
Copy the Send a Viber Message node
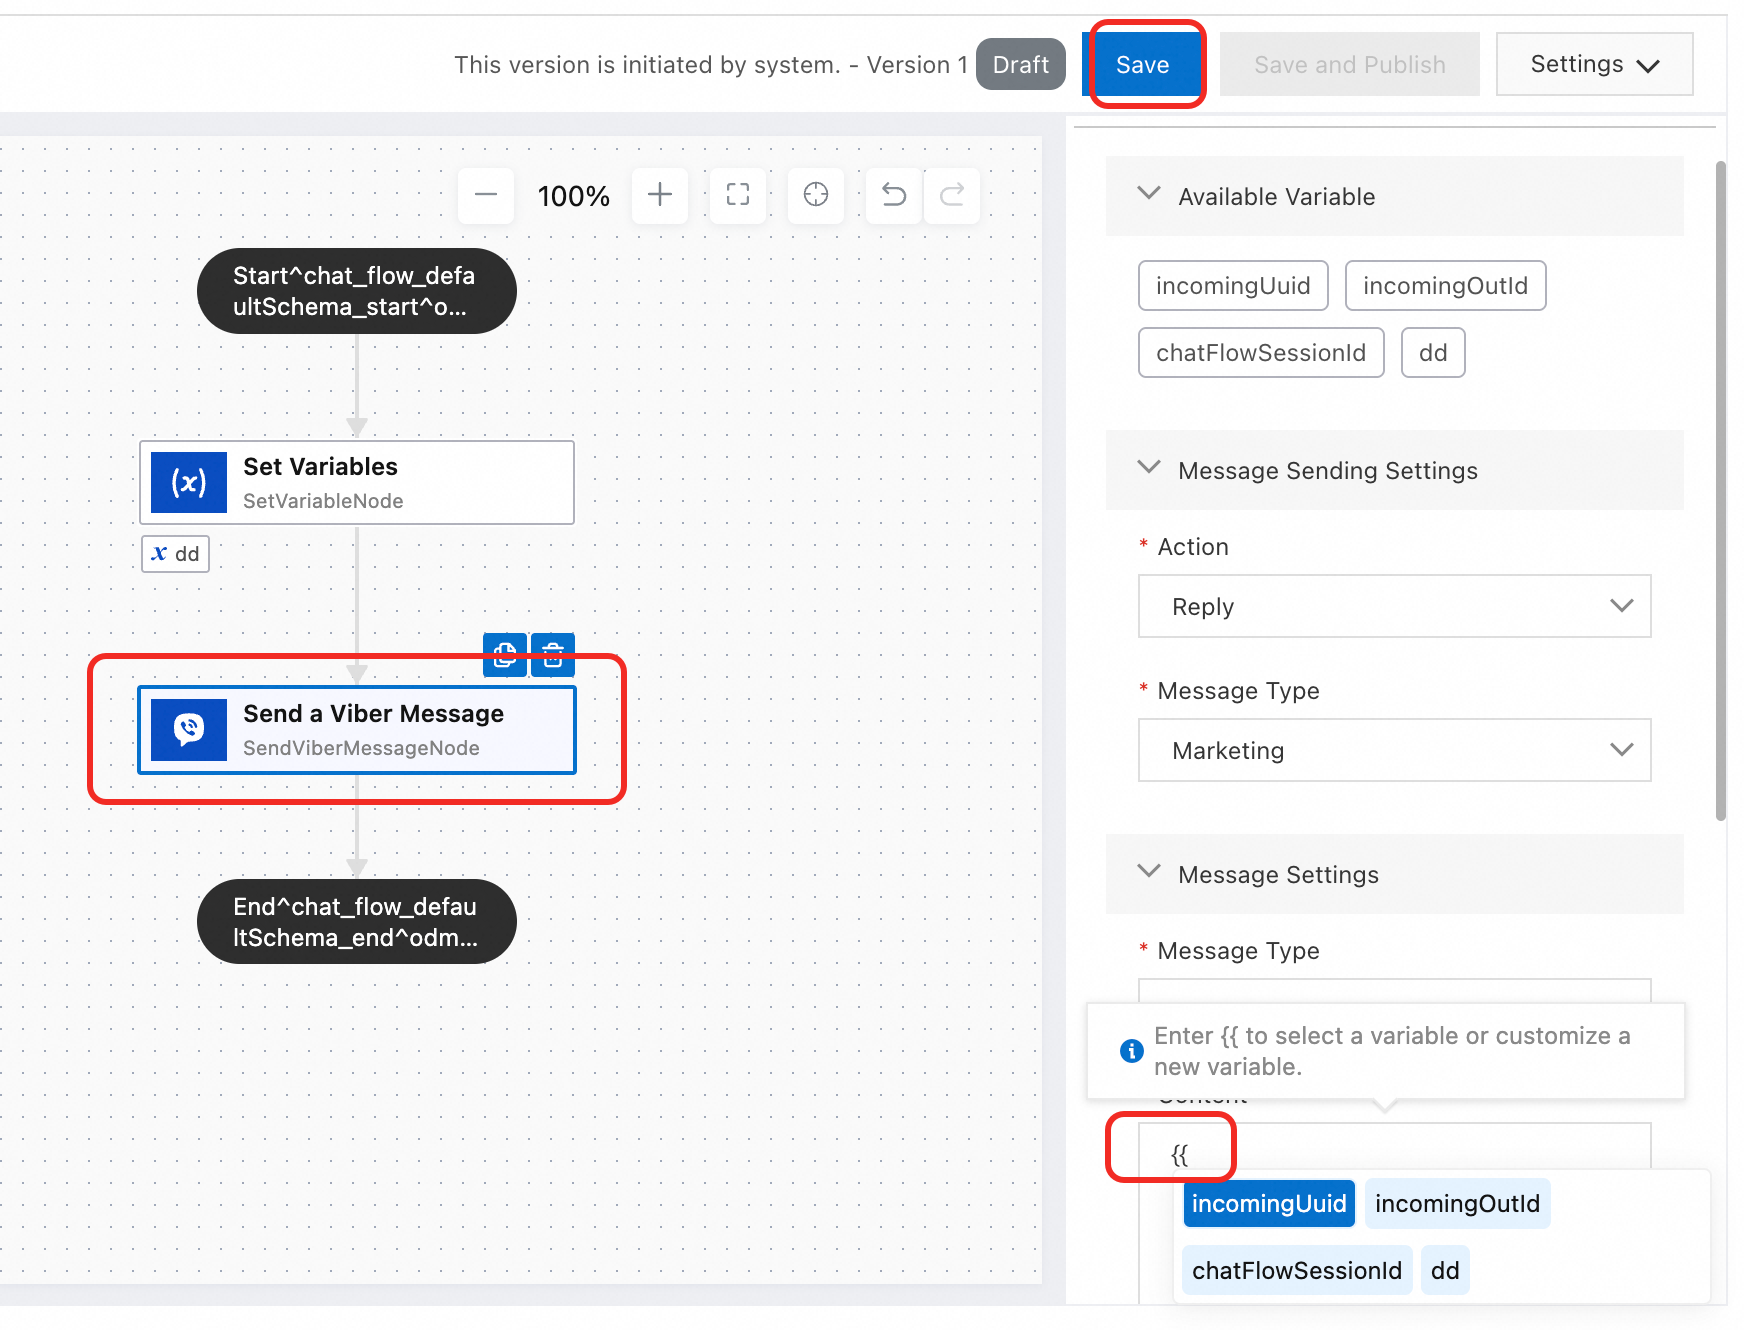point(505,655)
